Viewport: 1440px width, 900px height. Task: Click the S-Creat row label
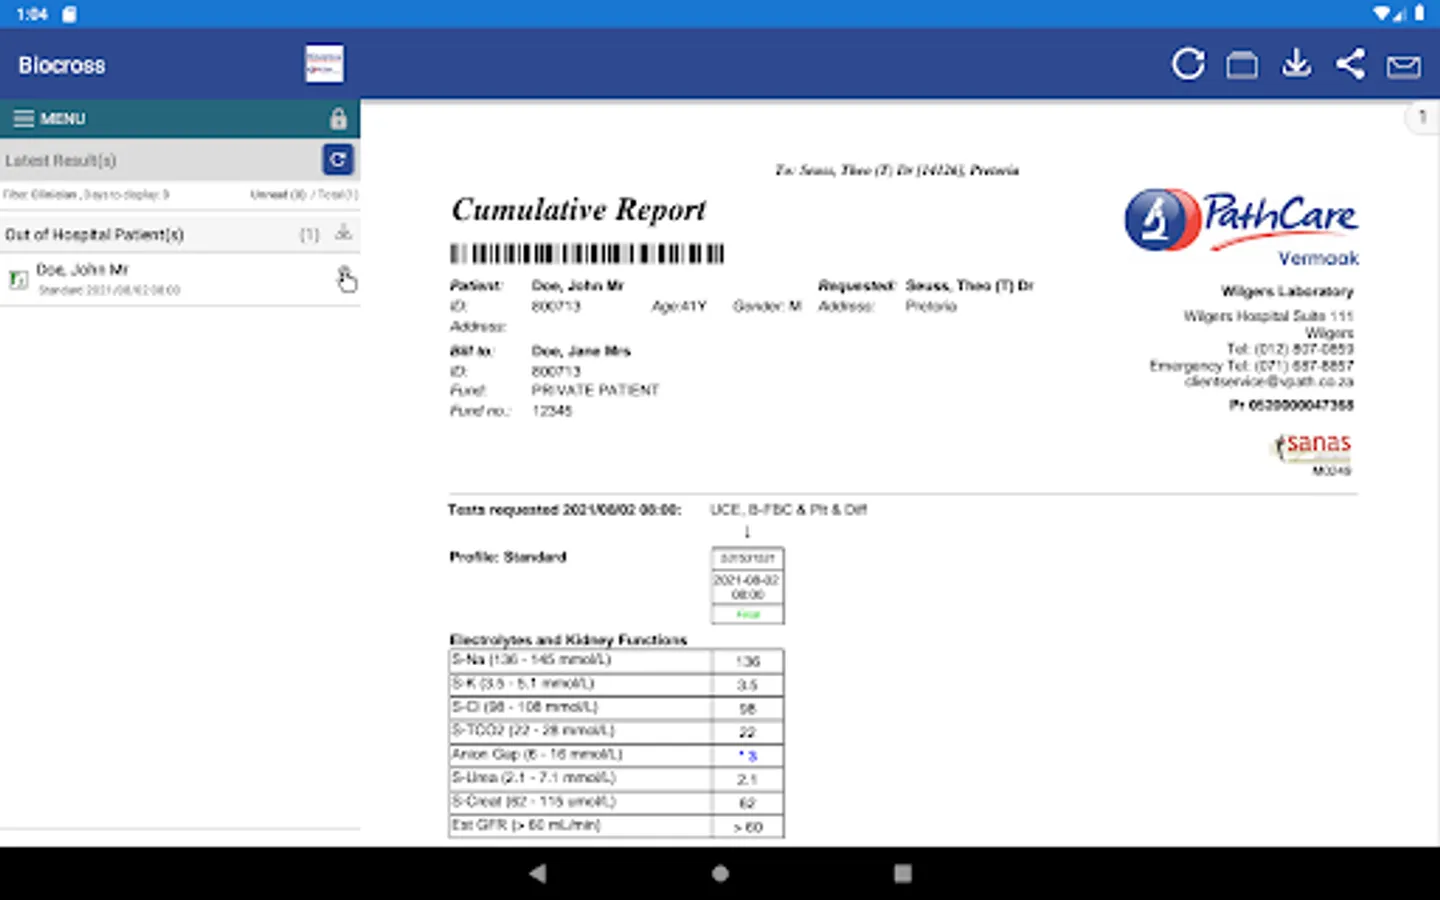coord(533,802)
